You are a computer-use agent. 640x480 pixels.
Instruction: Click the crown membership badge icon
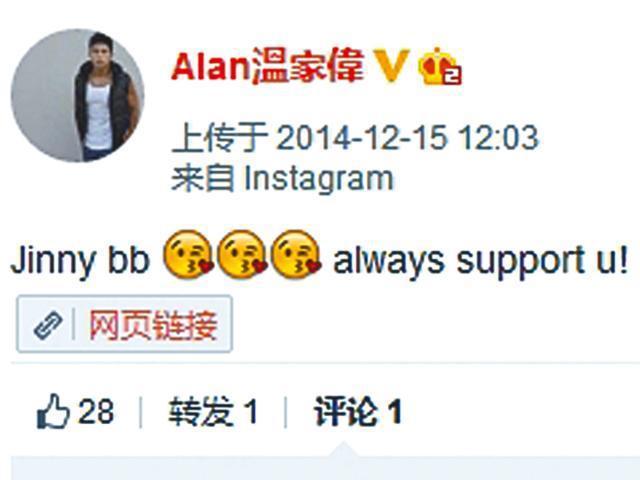coord(440,67)
